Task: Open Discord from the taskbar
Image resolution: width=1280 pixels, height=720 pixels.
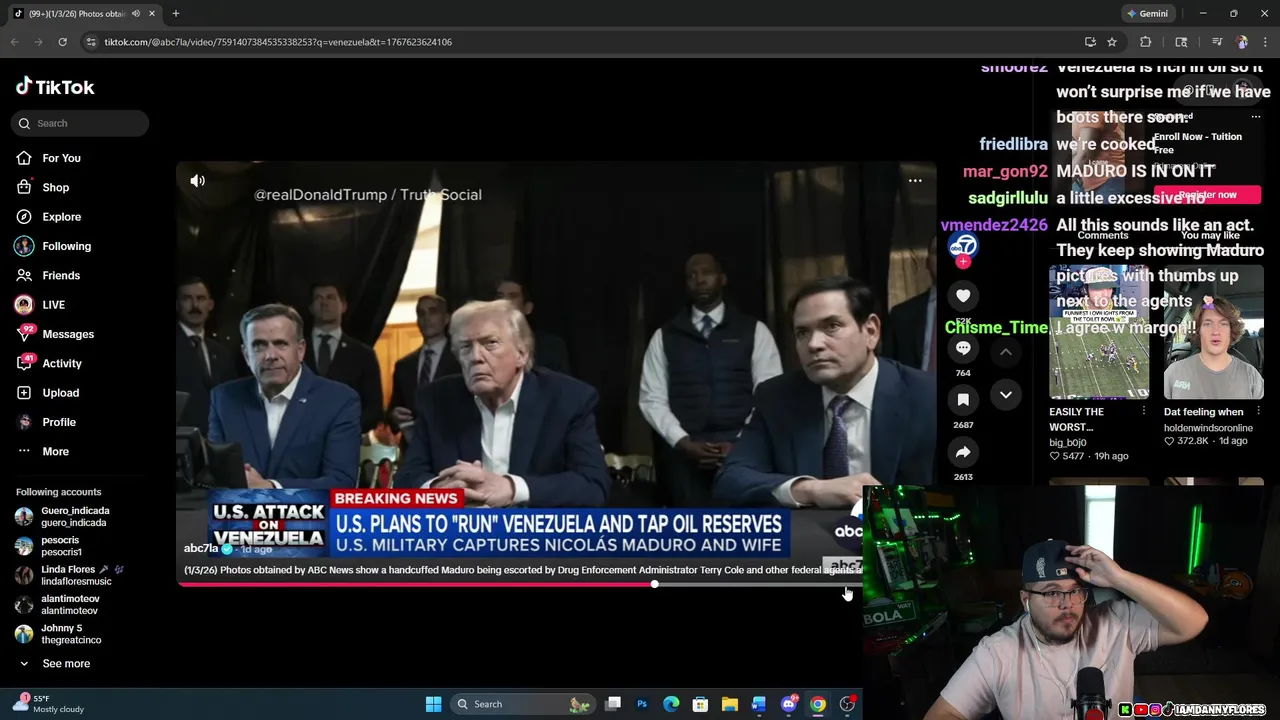Action: 789,704
